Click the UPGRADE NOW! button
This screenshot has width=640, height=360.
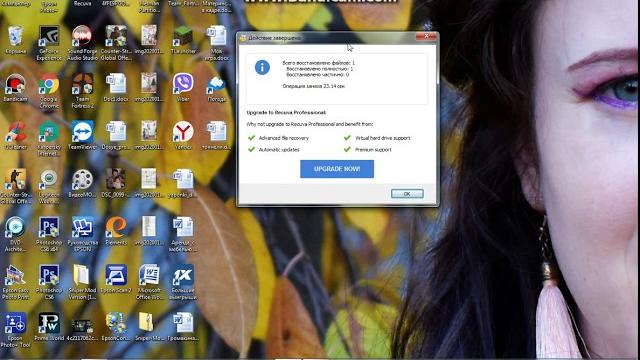337,169
